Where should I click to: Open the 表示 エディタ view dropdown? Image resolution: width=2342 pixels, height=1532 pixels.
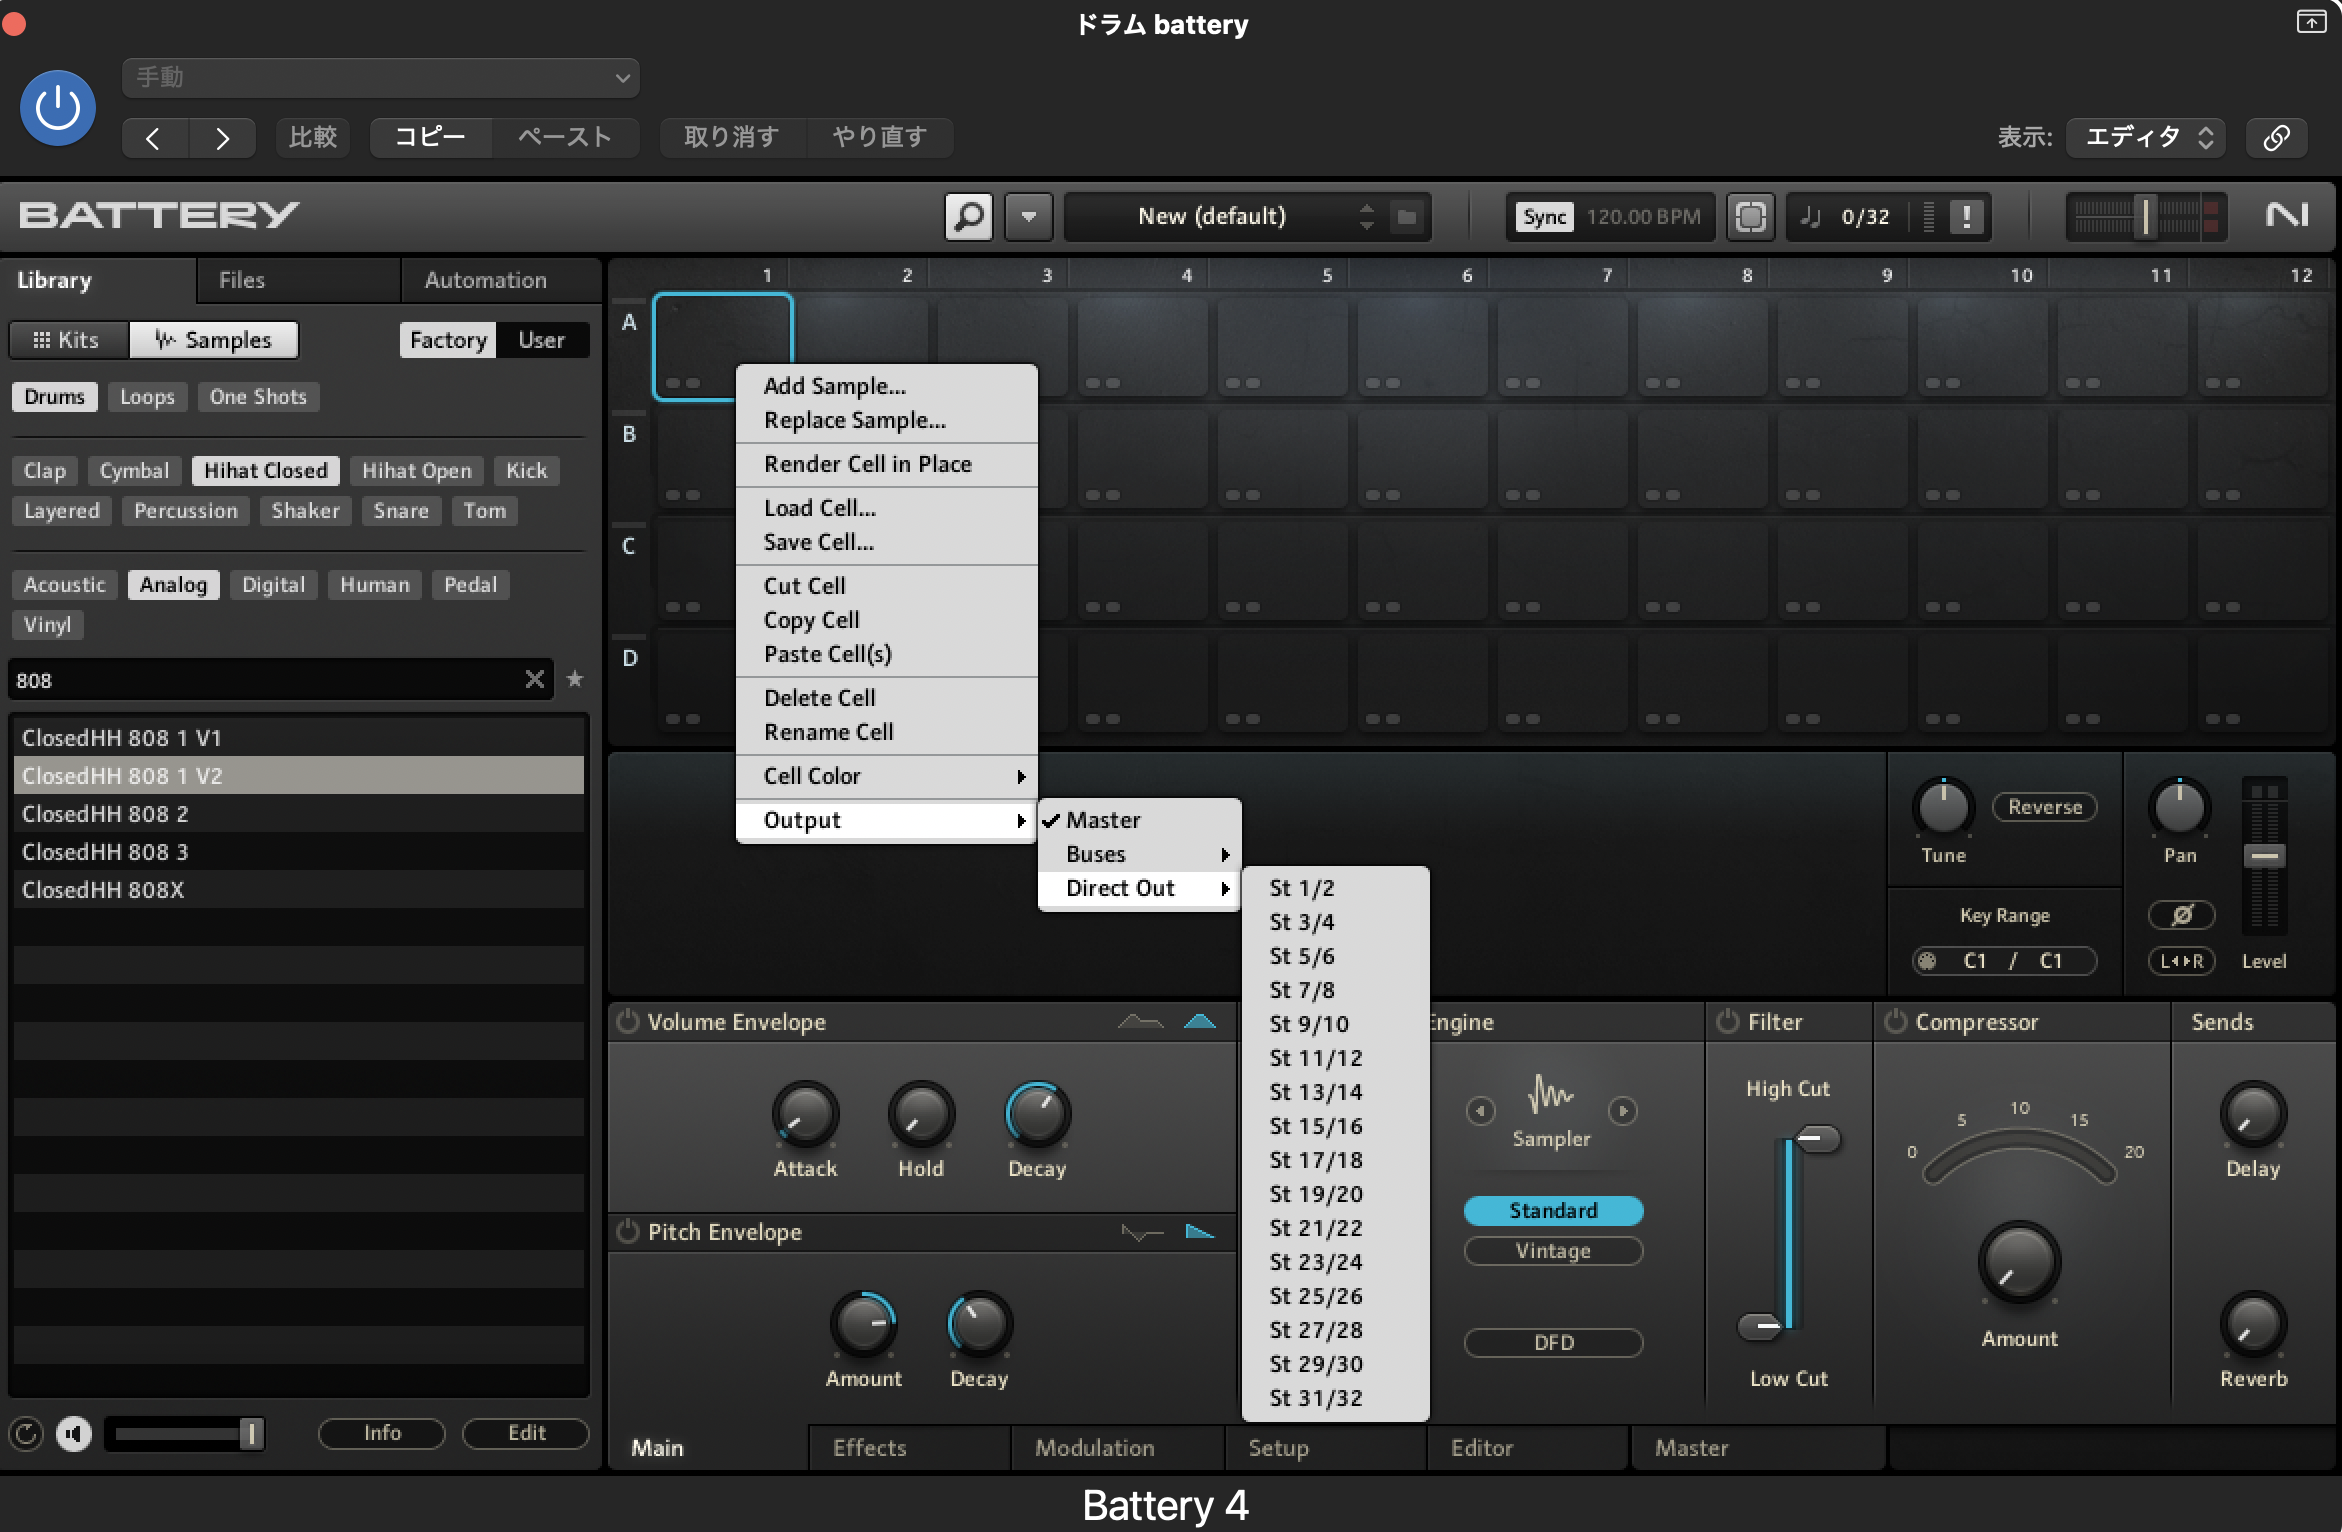pyautogui.click(x=2147, y=137)
